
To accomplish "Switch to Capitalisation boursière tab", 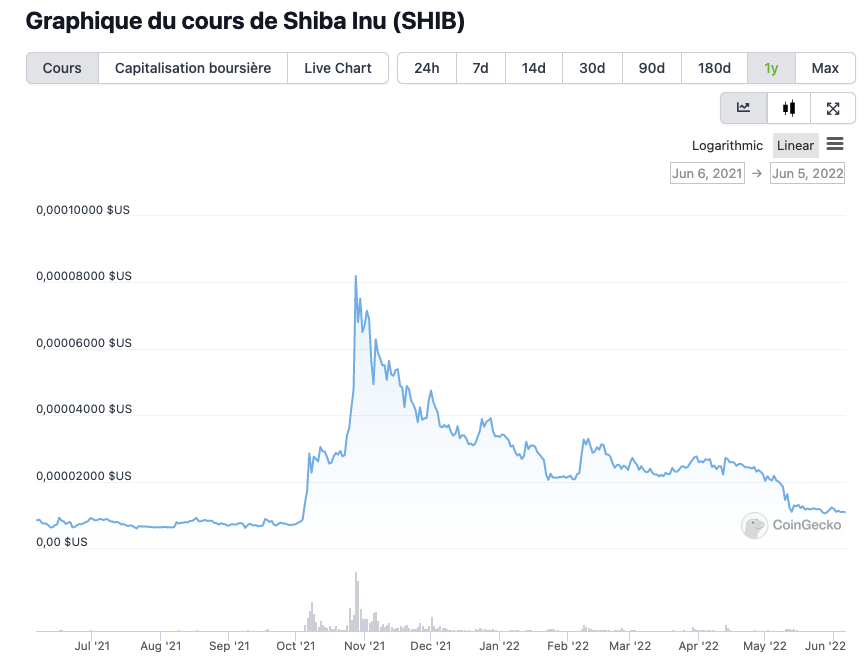I will [193, 68].
